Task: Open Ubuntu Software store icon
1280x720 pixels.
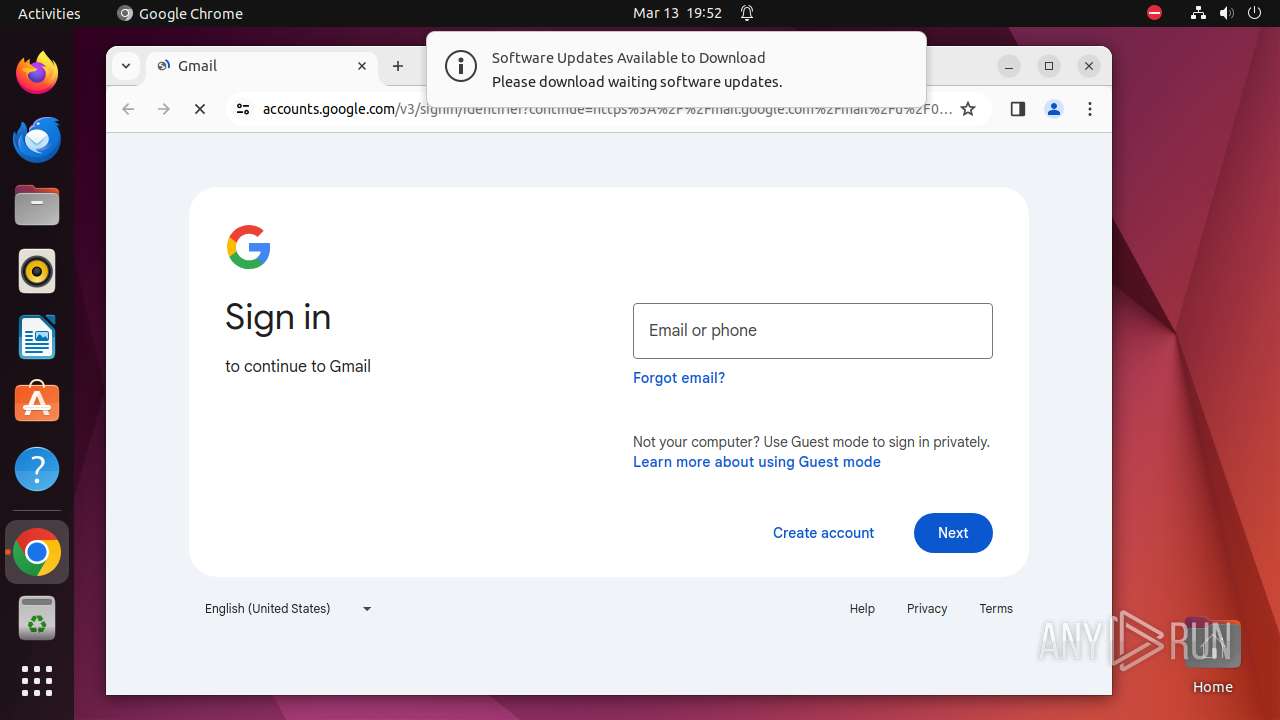Action: [37, 402]
